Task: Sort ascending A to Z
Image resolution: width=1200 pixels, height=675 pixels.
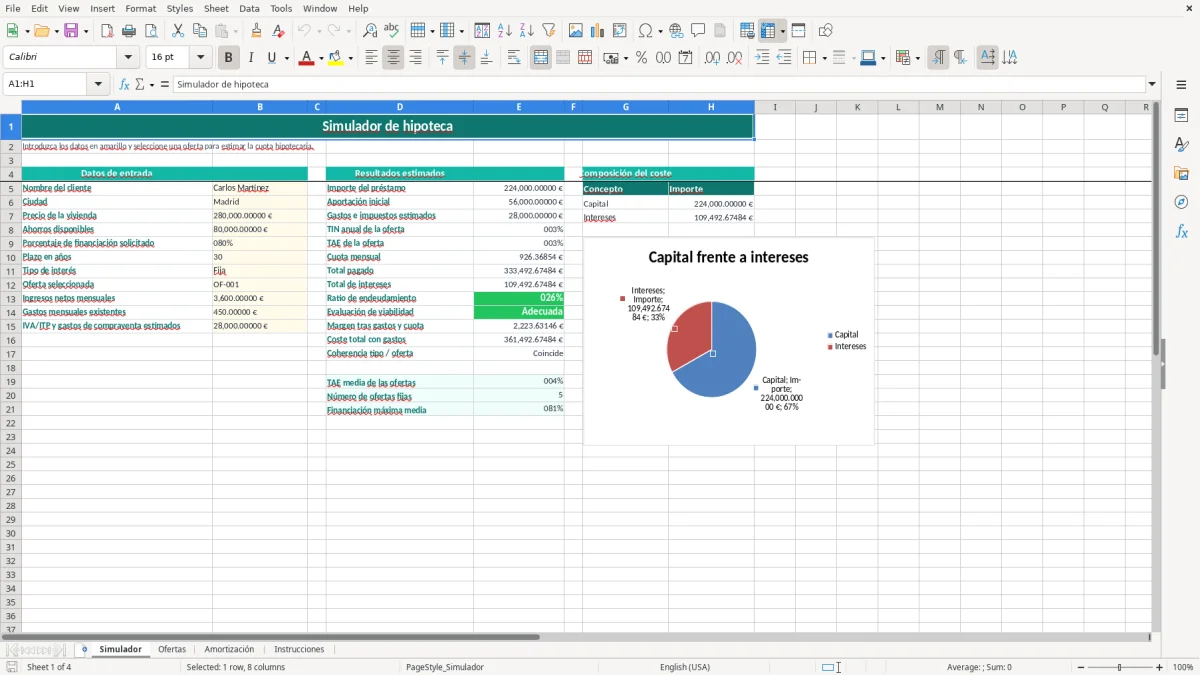Action: pos(505,31)
